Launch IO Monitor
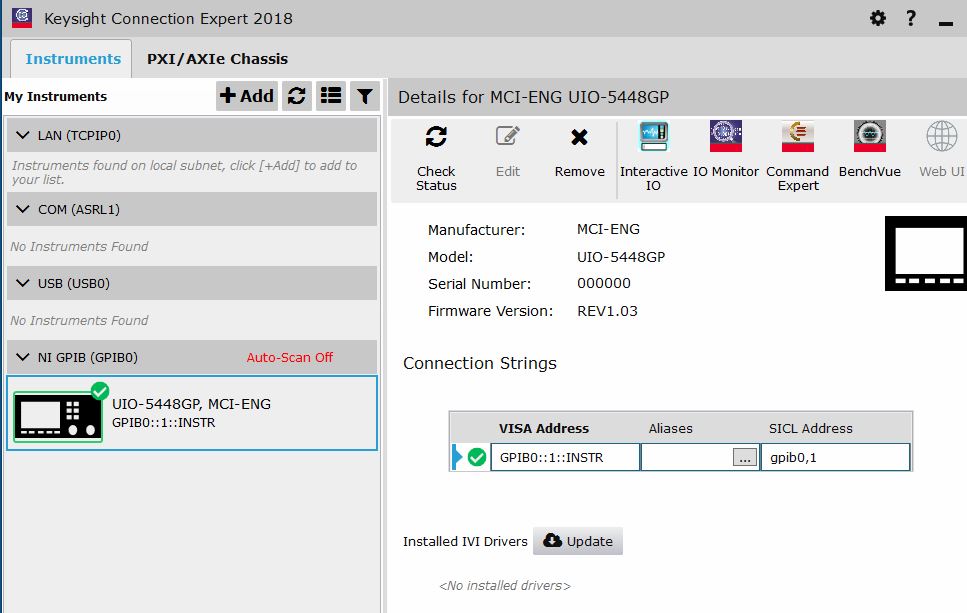This screenshot has width=967, height=613. [x=726, y=150]
